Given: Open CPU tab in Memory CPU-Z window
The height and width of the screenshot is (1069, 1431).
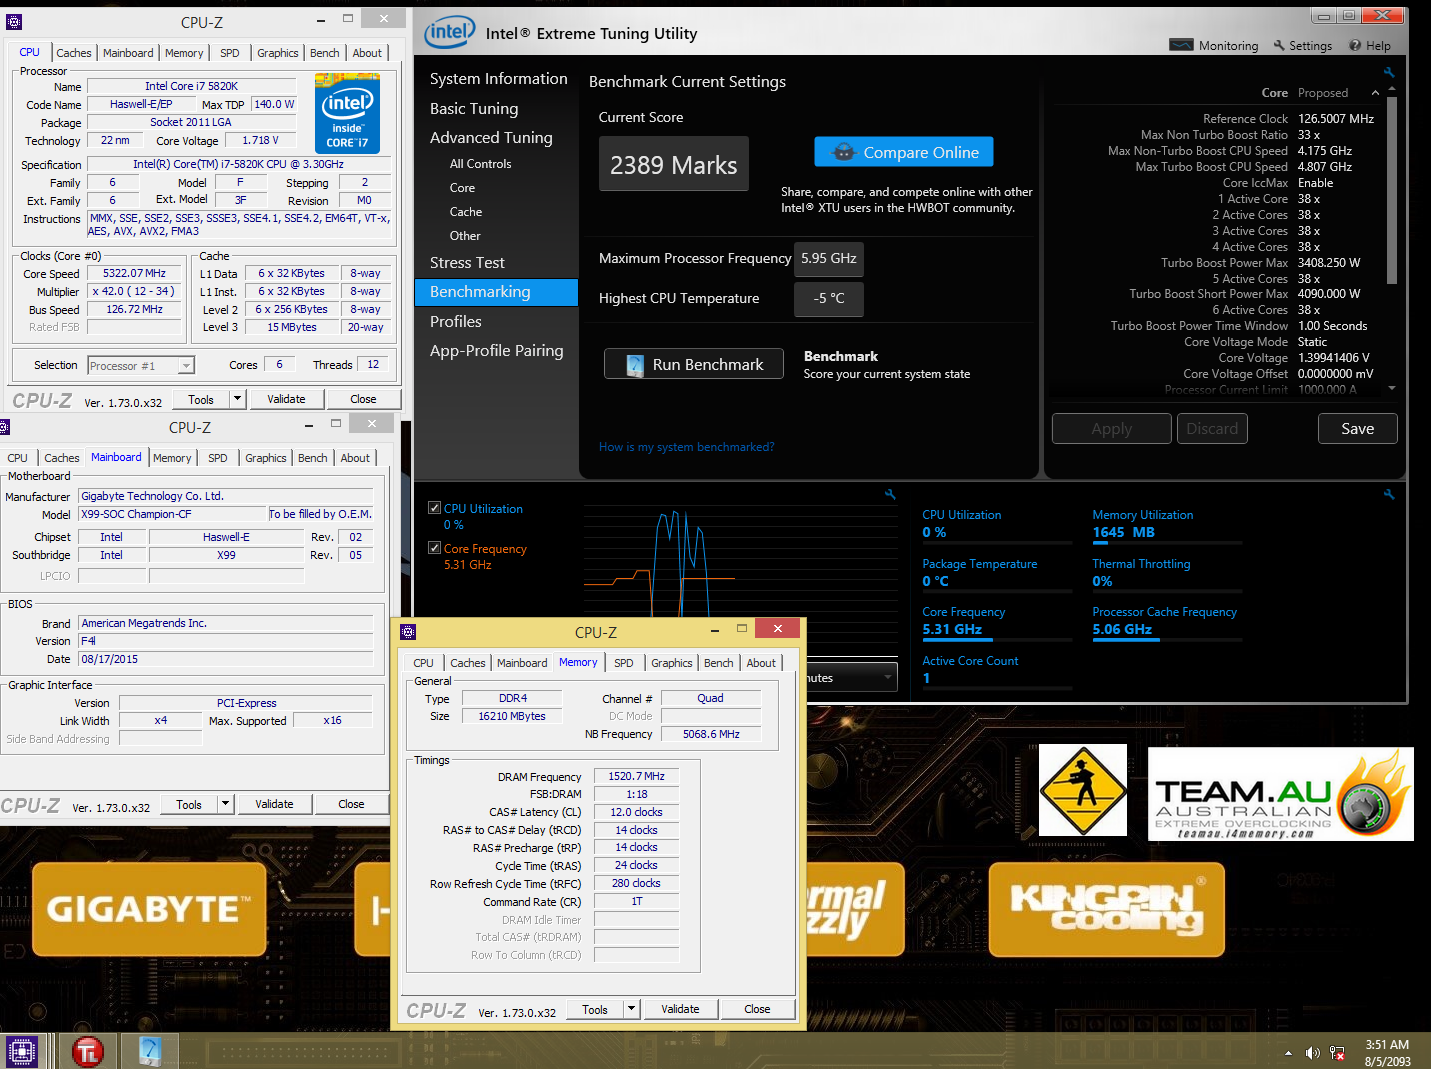Looking at the screenshot, I should [x=424, y=663].
